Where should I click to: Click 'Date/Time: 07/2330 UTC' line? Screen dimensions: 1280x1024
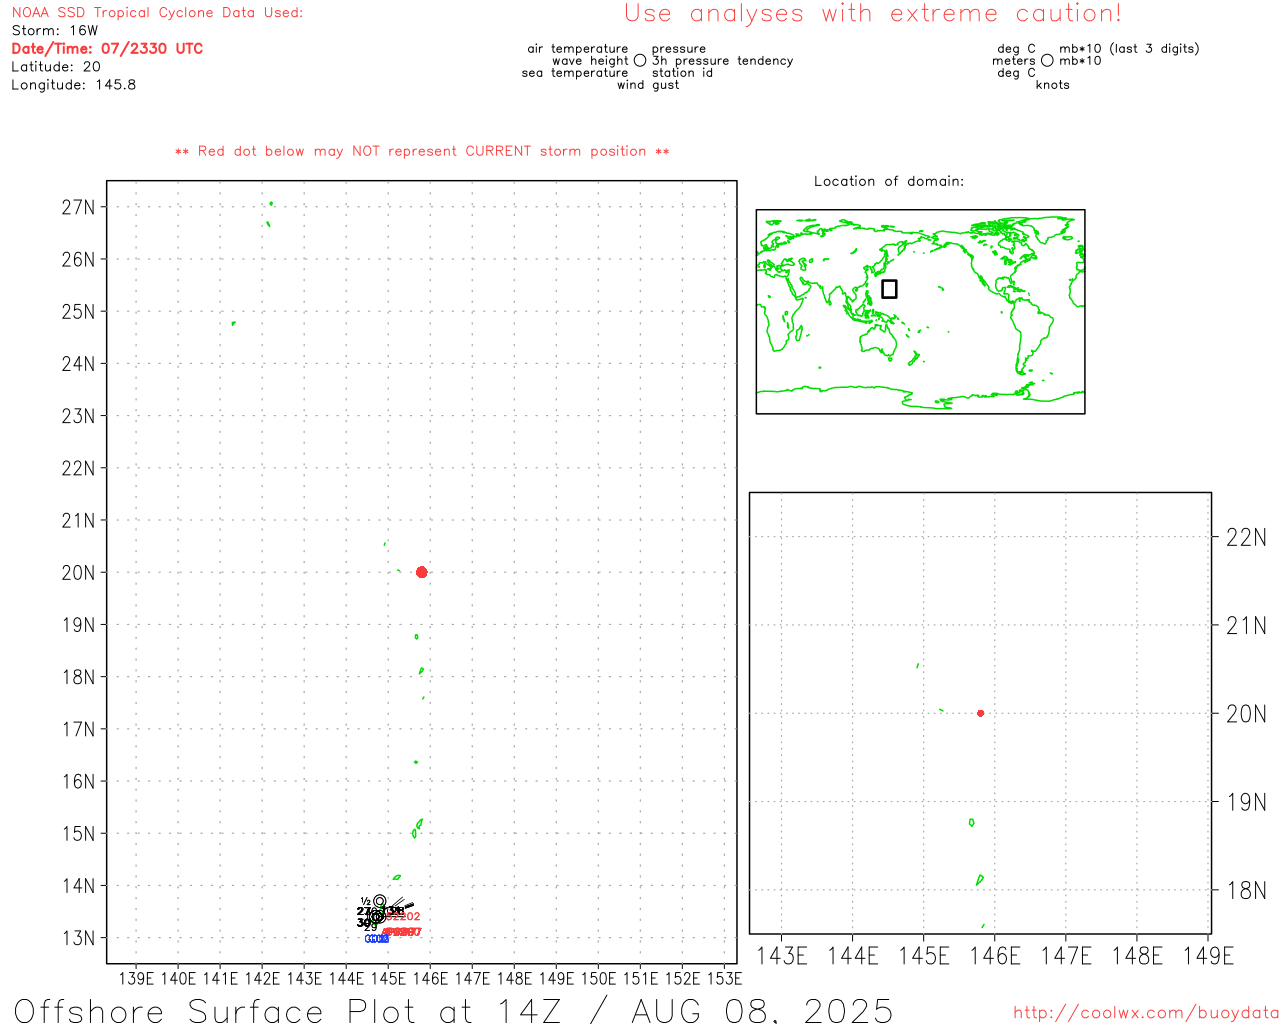coord(107,49)
